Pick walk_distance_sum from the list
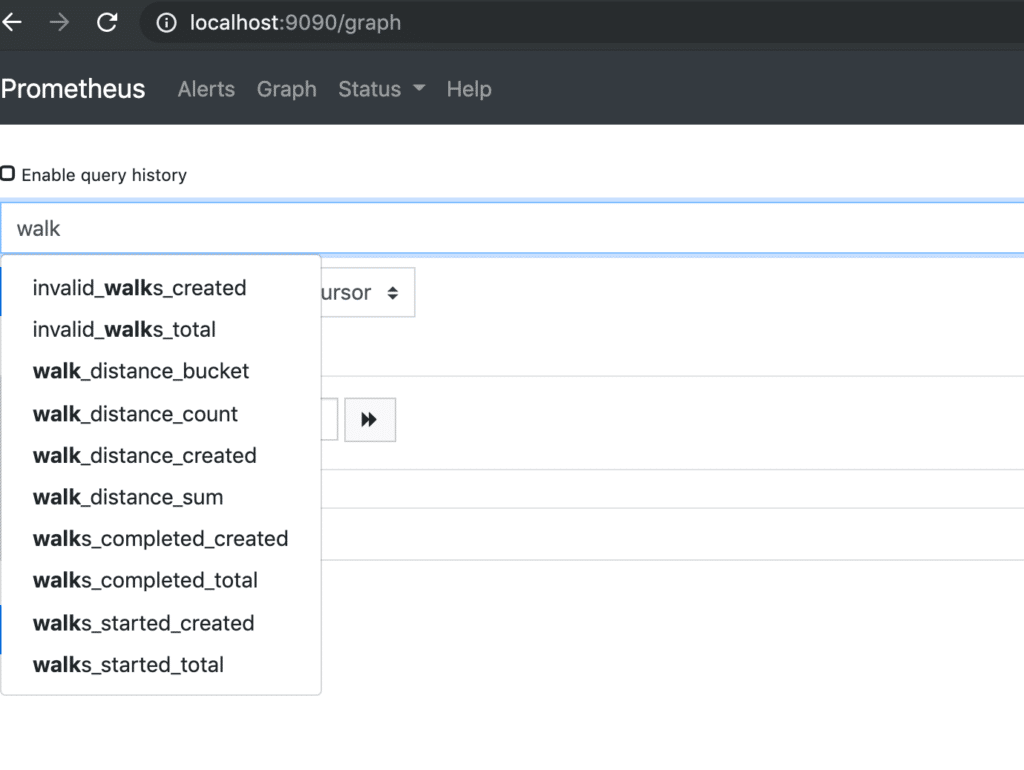The height and width of the screenshot is (770, 1024). (128, 497)
